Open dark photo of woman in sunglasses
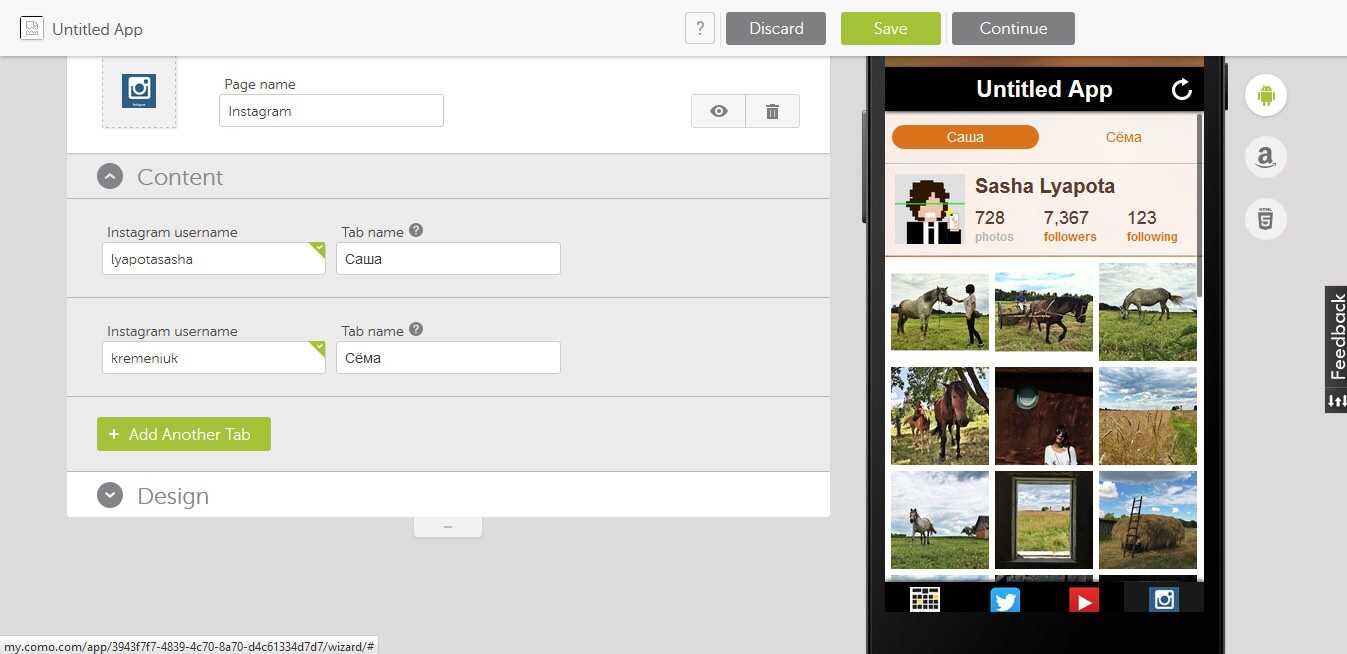Image resolution: width=1347 pixels, height=654 pixels. [1043, 415]
